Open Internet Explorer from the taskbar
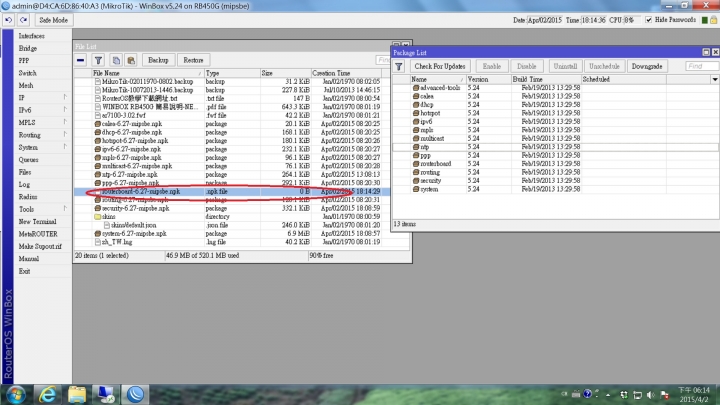This screenshot has width=720, height=405. tap(47, 394)
